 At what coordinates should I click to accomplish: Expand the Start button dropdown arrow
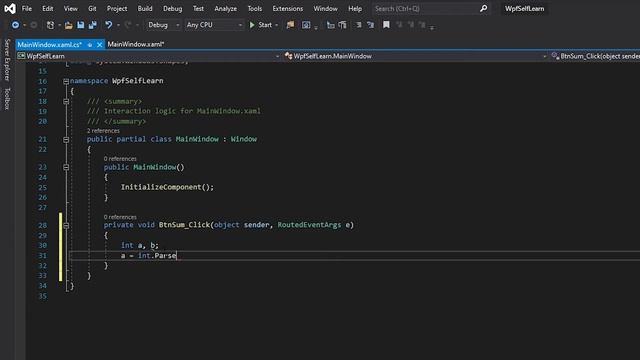coord(276,25)
